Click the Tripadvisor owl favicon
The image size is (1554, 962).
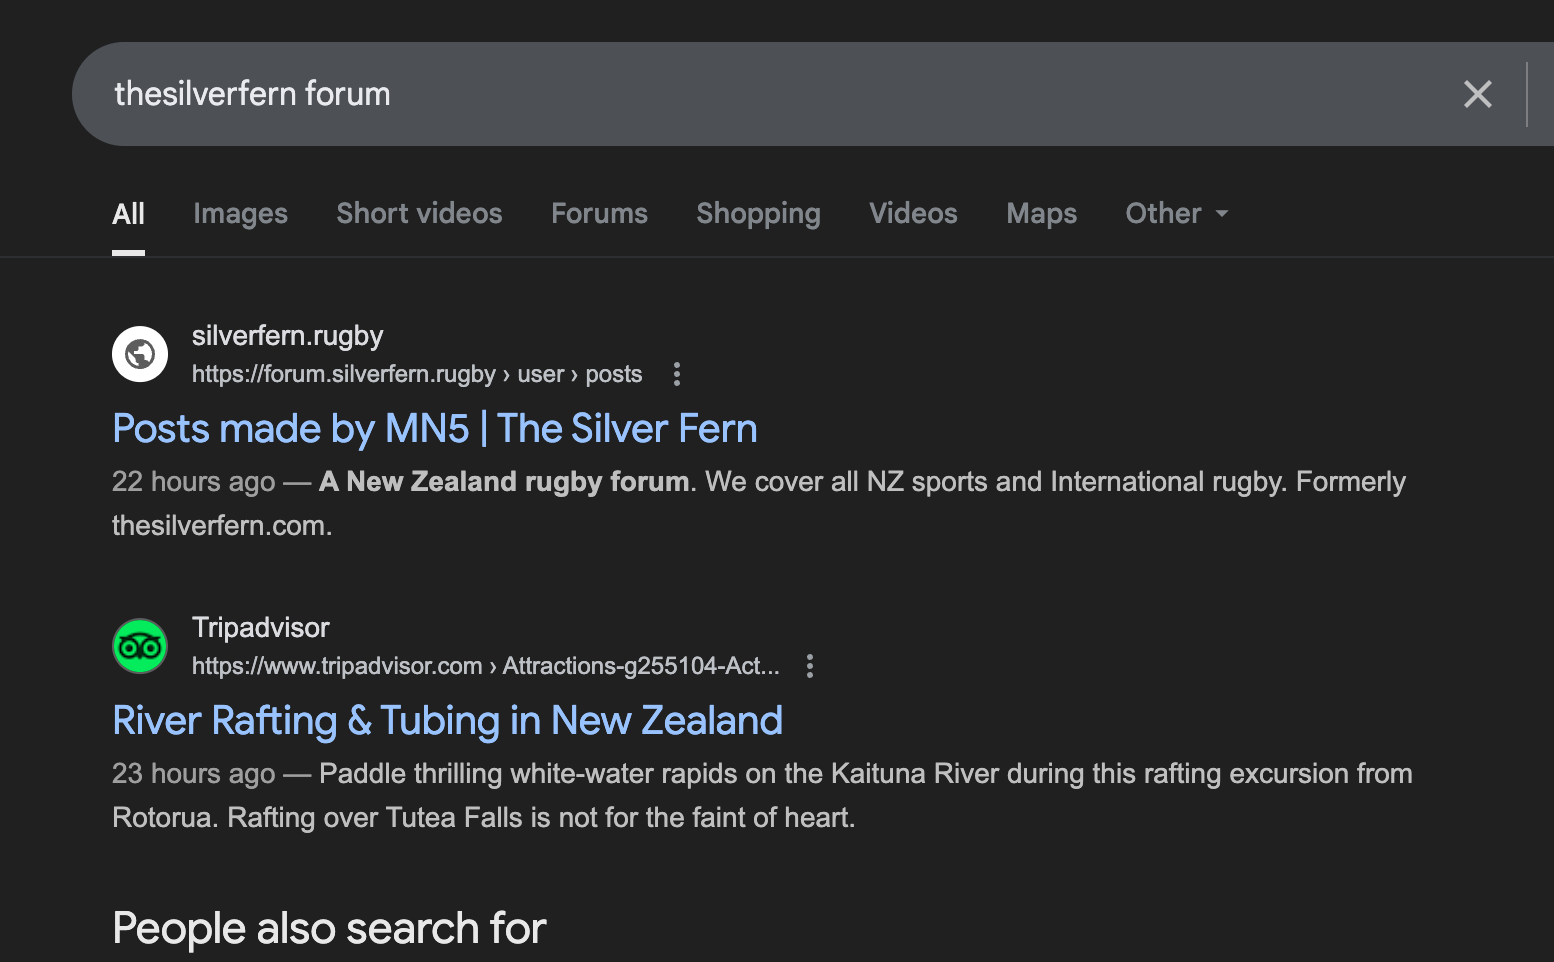[x=140, y=646]
